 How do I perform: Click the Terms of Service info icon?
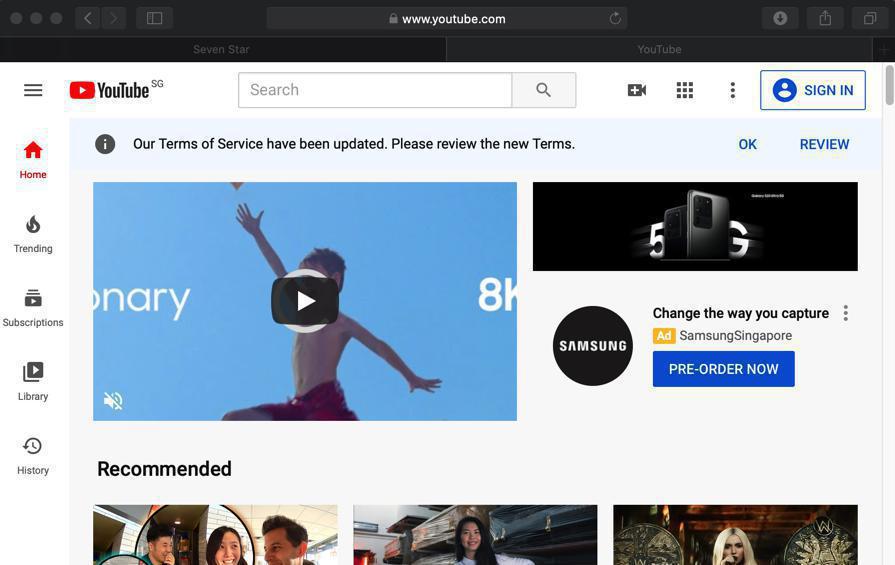[105, 144]
